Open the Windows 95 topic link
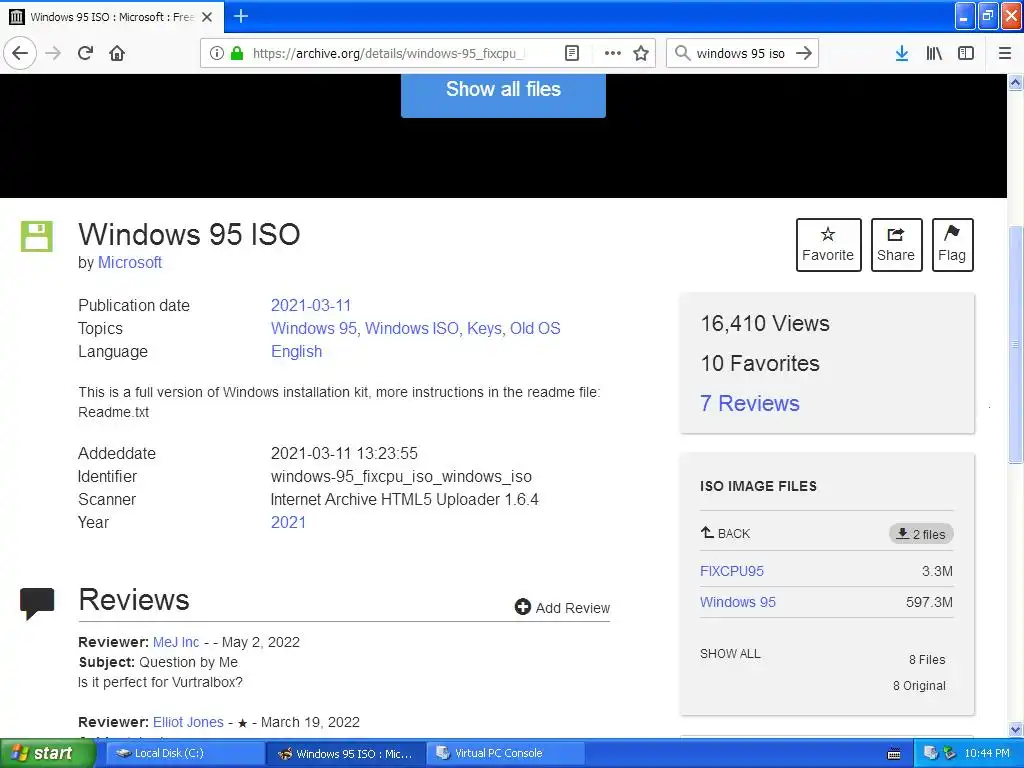Image resolution: width=1024 pixels, height=768 pixels. pyautogui.click(x=313, y=328)
